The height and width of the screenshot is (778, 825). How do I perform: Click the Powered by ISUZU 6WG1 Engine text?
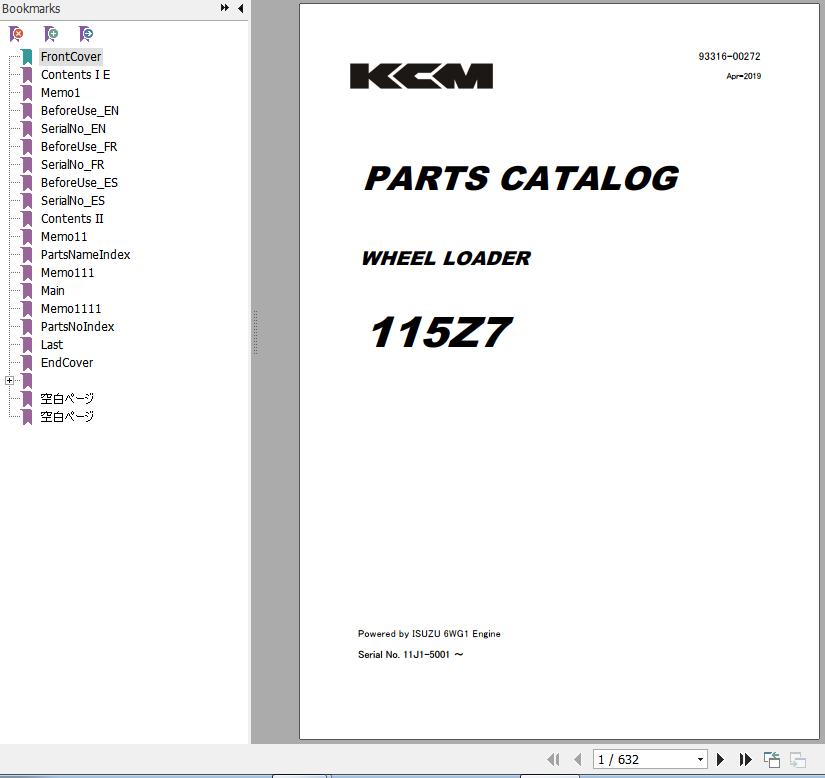(429, 634)
